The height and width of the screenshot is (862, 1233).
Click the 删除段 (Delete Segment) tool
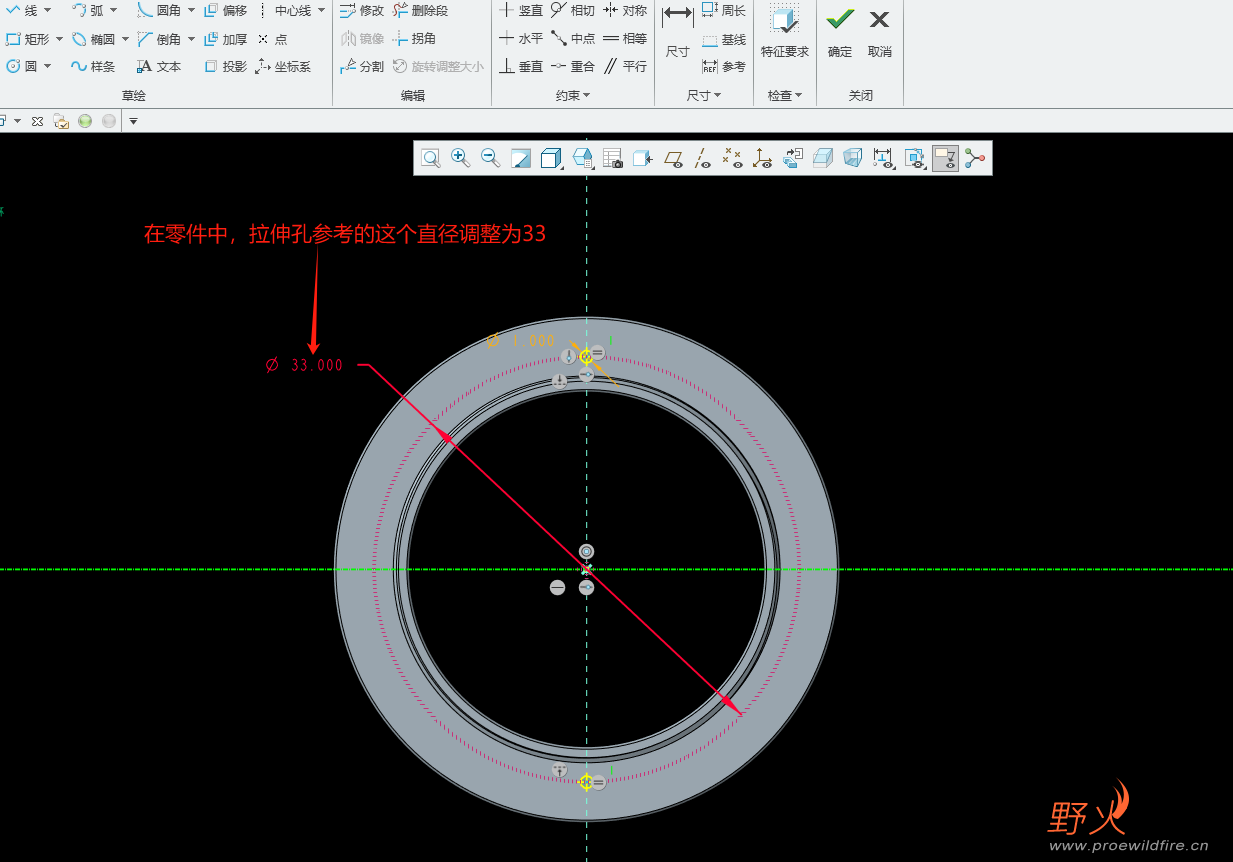tap(420, 10)
